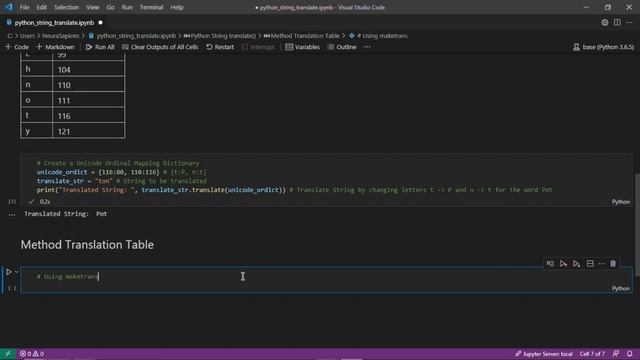640x360 pixels.
Task: Show the notebook Outline
Action: 342,47
